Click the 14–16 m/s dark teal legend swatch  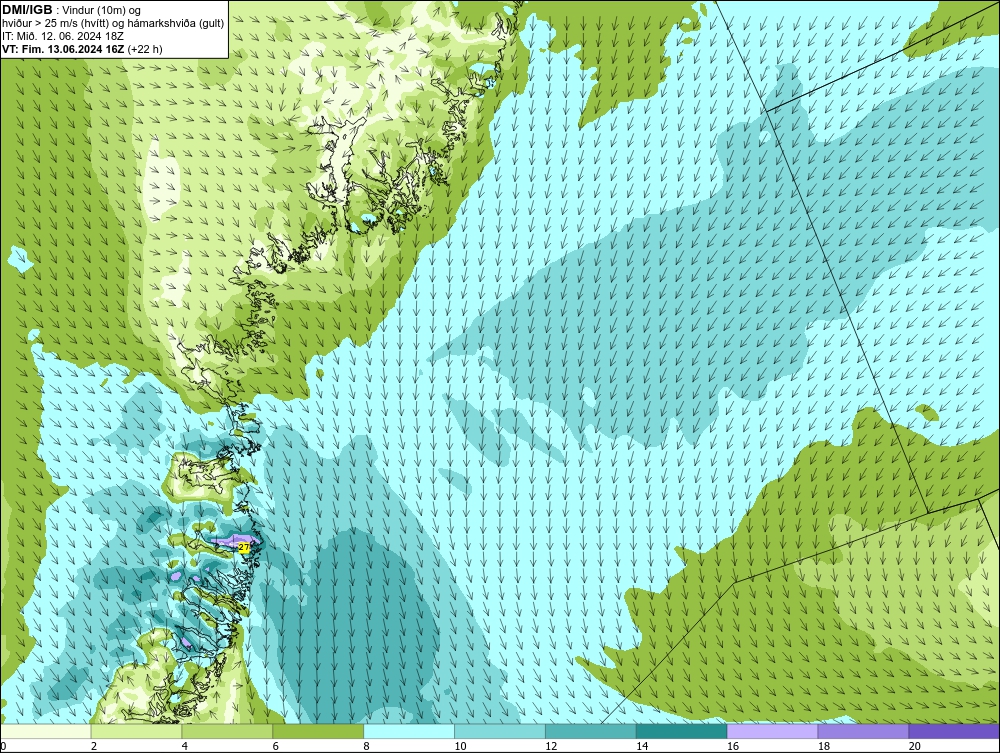682,731
